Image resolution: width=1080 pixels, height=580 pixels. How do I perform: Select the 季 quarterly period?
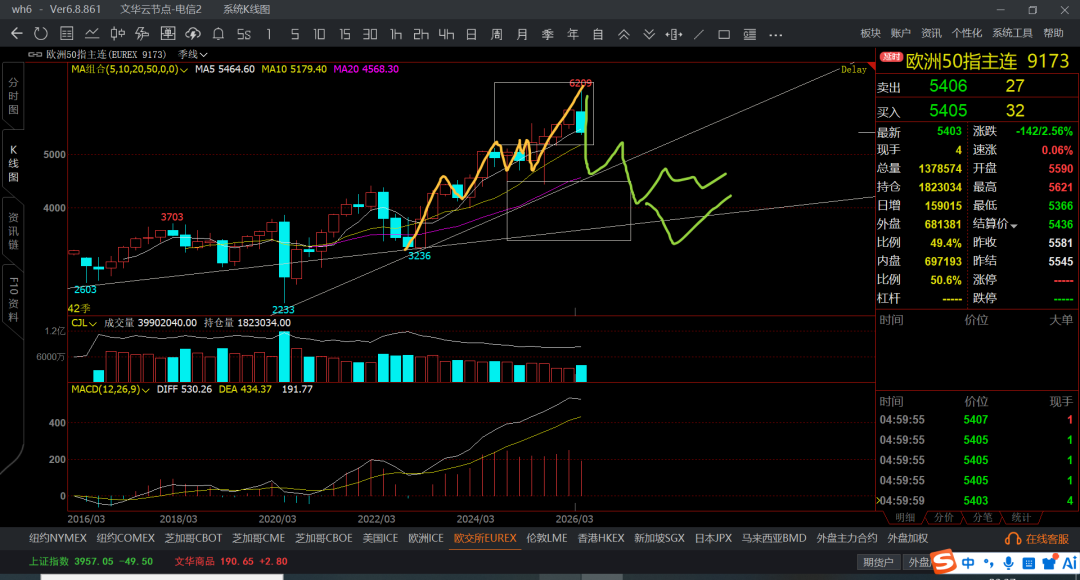point(548,34)
